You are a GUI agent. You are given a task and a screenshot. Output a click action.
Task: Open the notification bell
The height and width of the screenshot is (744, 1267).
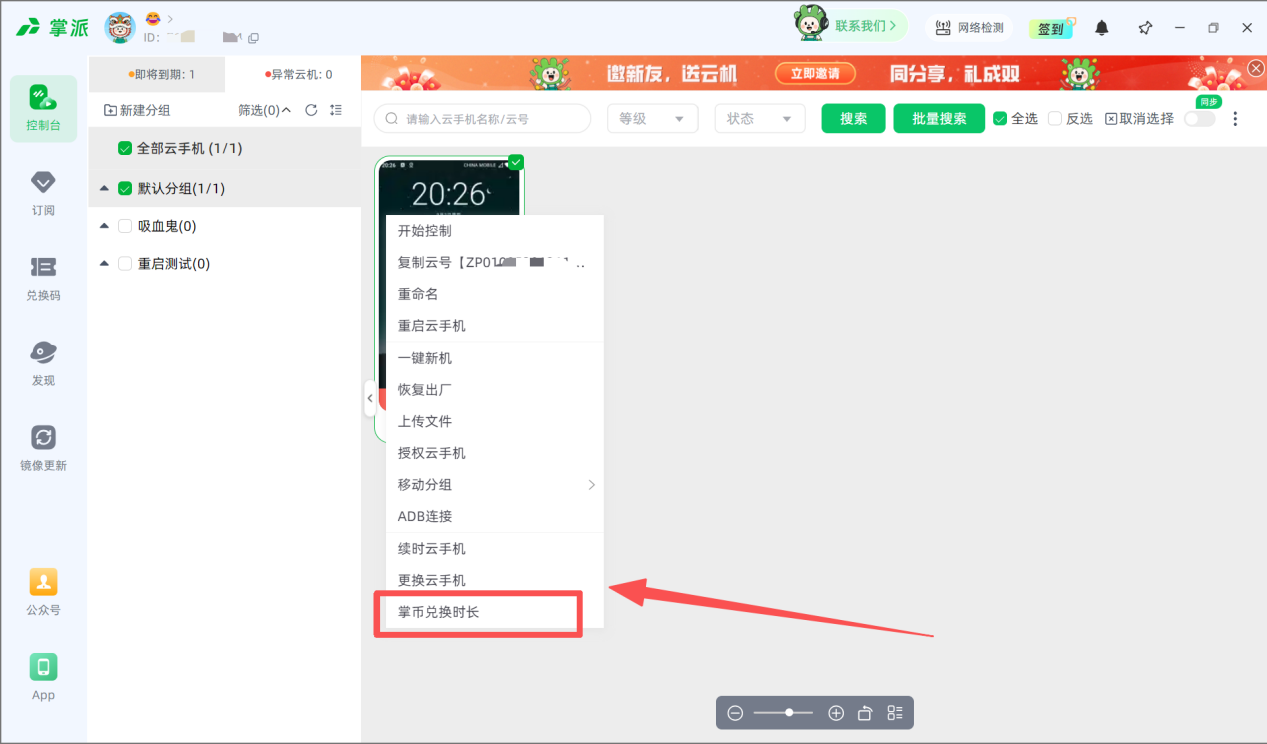click(1101, 28)
